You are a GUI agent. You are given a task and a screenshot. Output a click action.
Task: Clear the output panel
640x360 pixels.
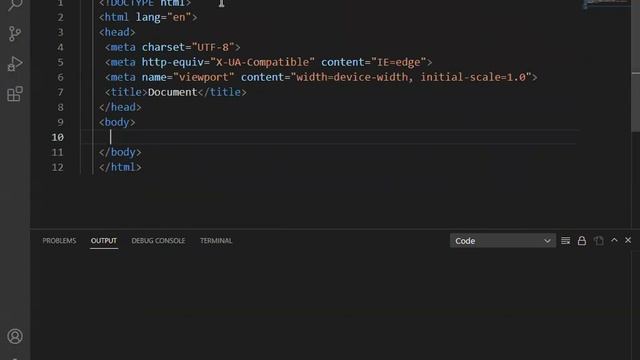565,241
